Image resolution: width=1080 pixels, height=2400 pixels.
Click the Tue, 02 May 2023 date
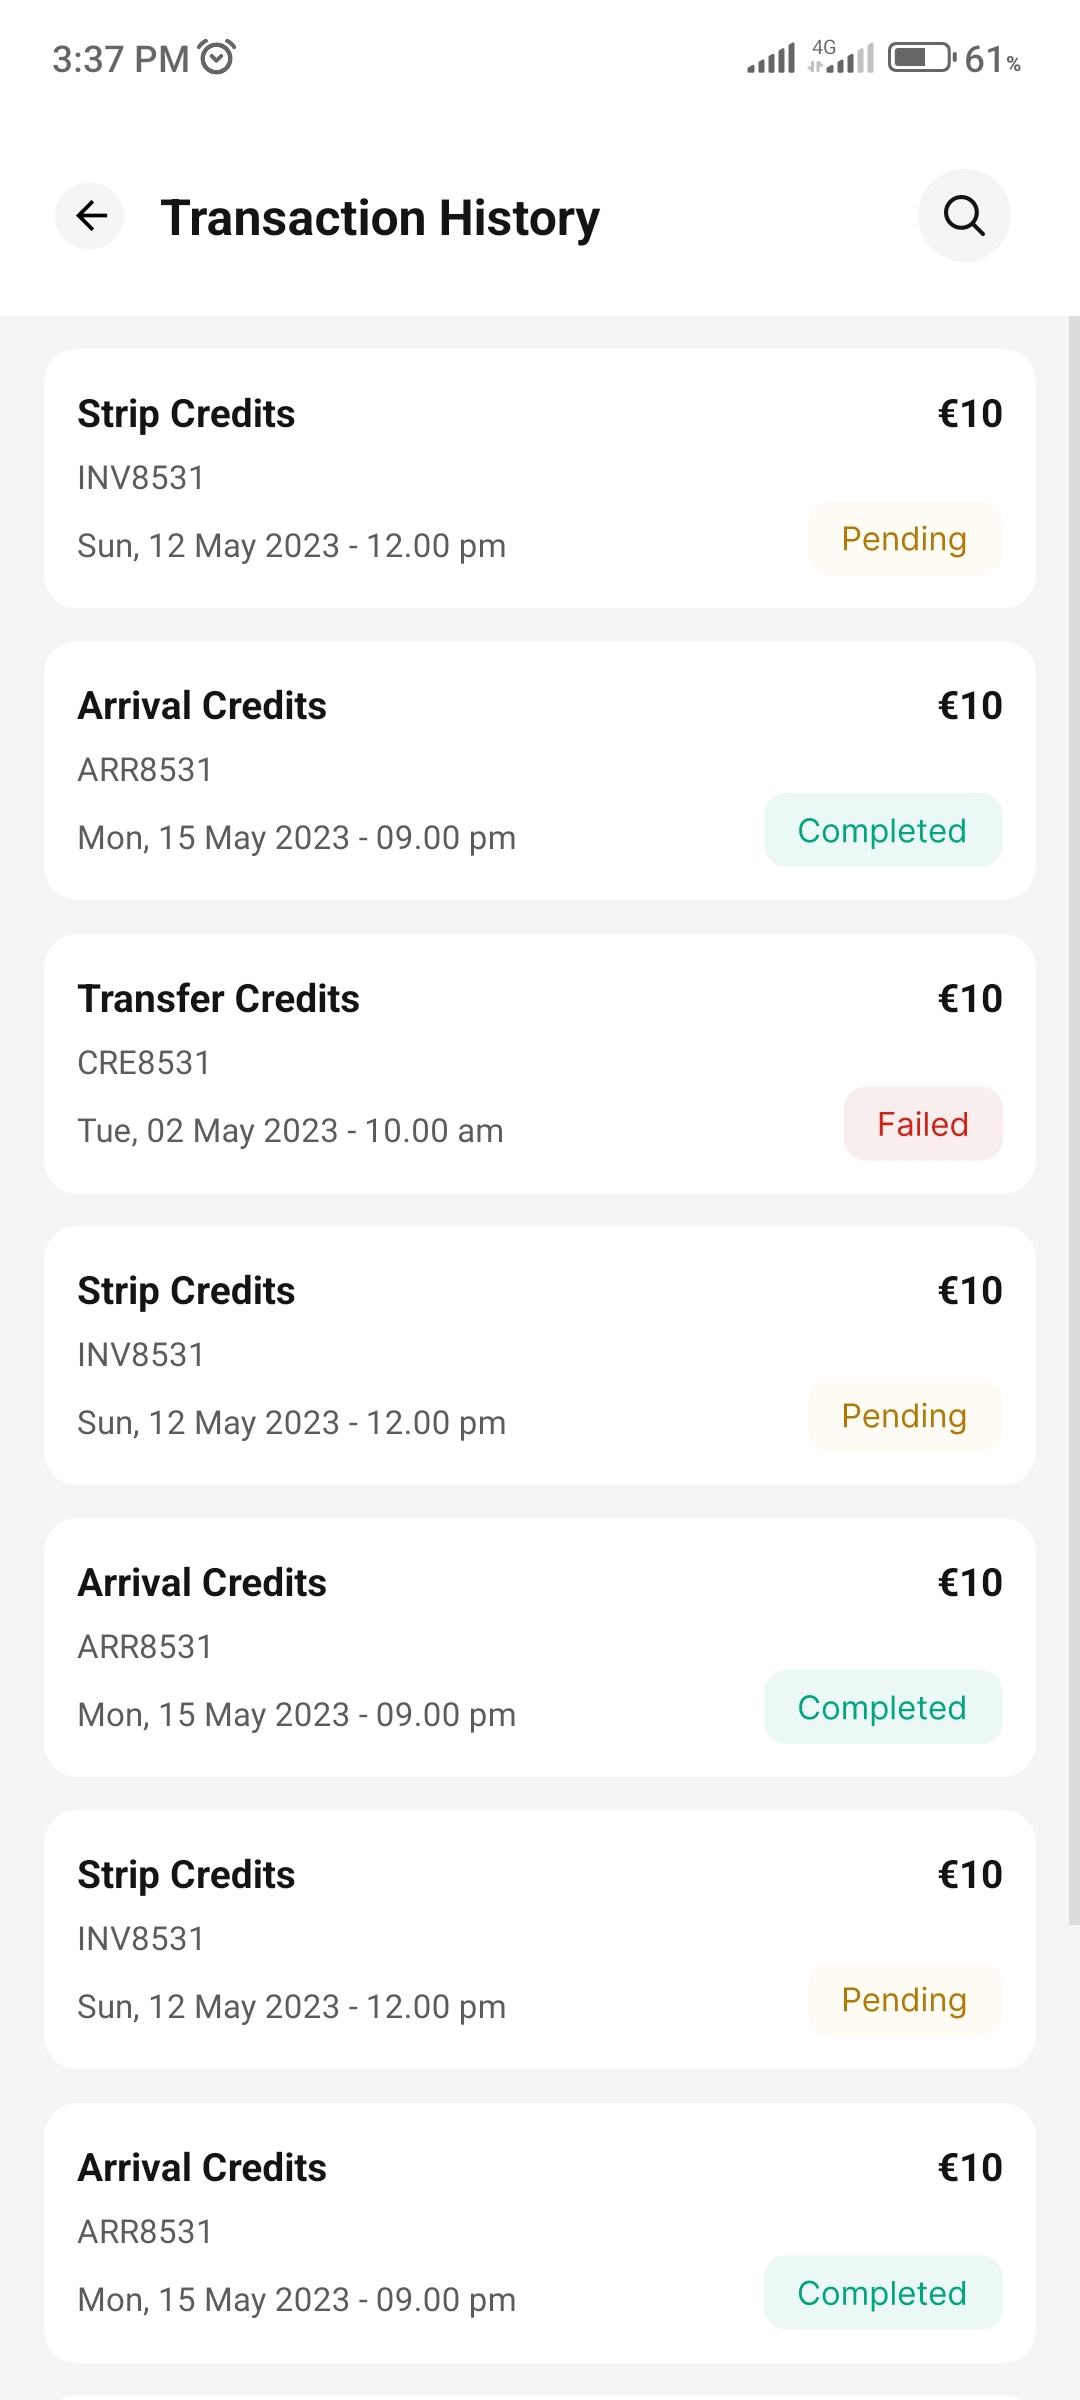(290, 1131)
